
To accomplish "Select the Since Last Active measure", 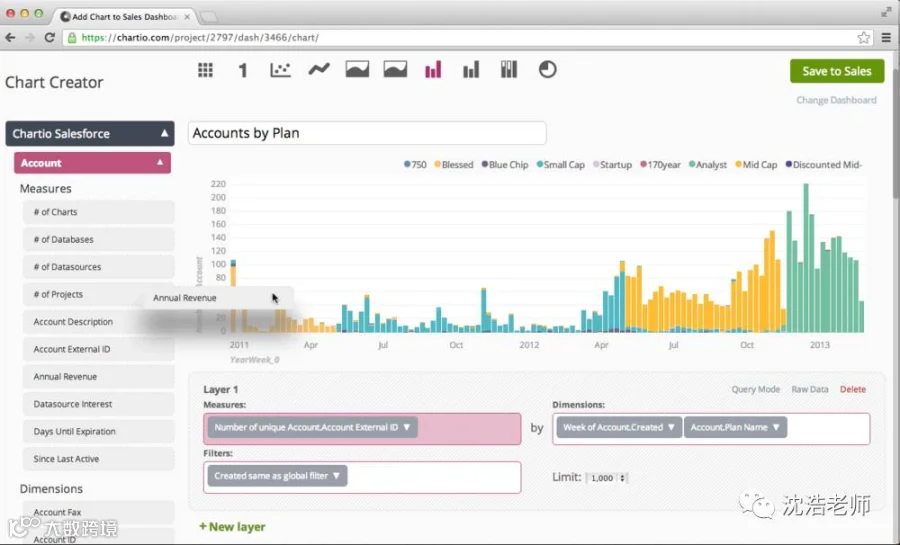I will (x=98, y=460).
